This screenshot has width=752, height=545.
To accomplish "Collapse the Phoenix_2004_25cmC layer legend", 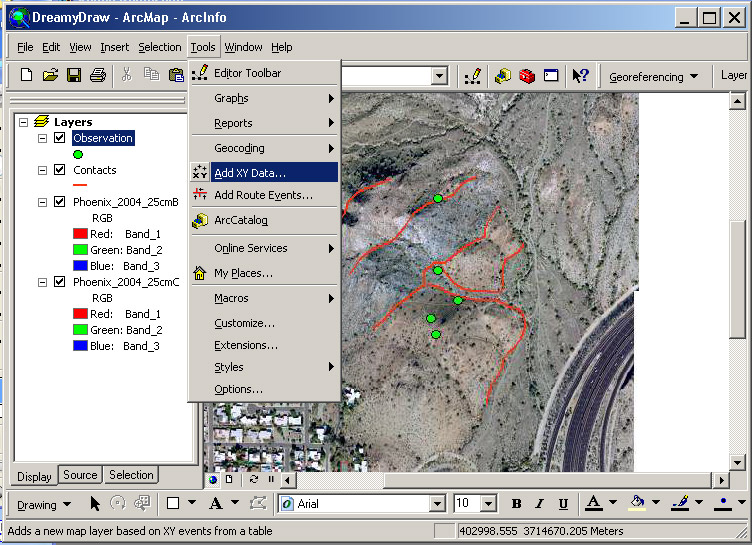I will click(42, 282).
